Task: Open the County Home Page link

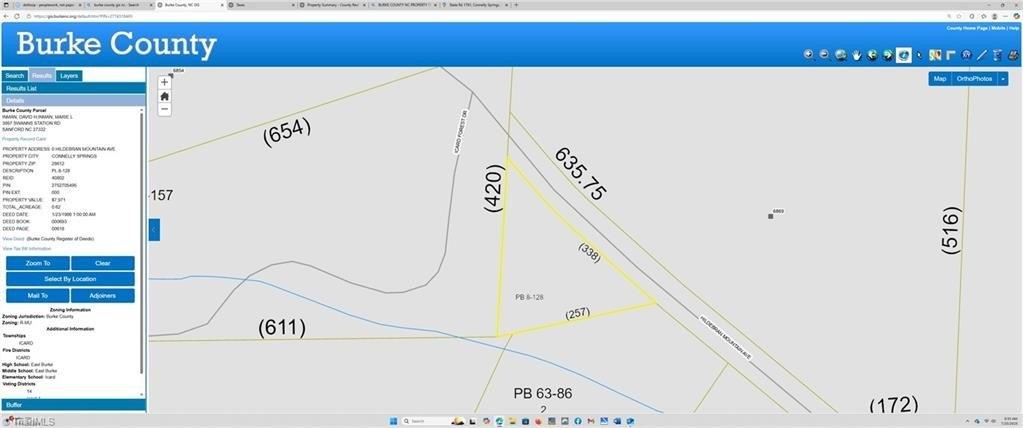Action: pyautogui.click(x=967, y=29)
